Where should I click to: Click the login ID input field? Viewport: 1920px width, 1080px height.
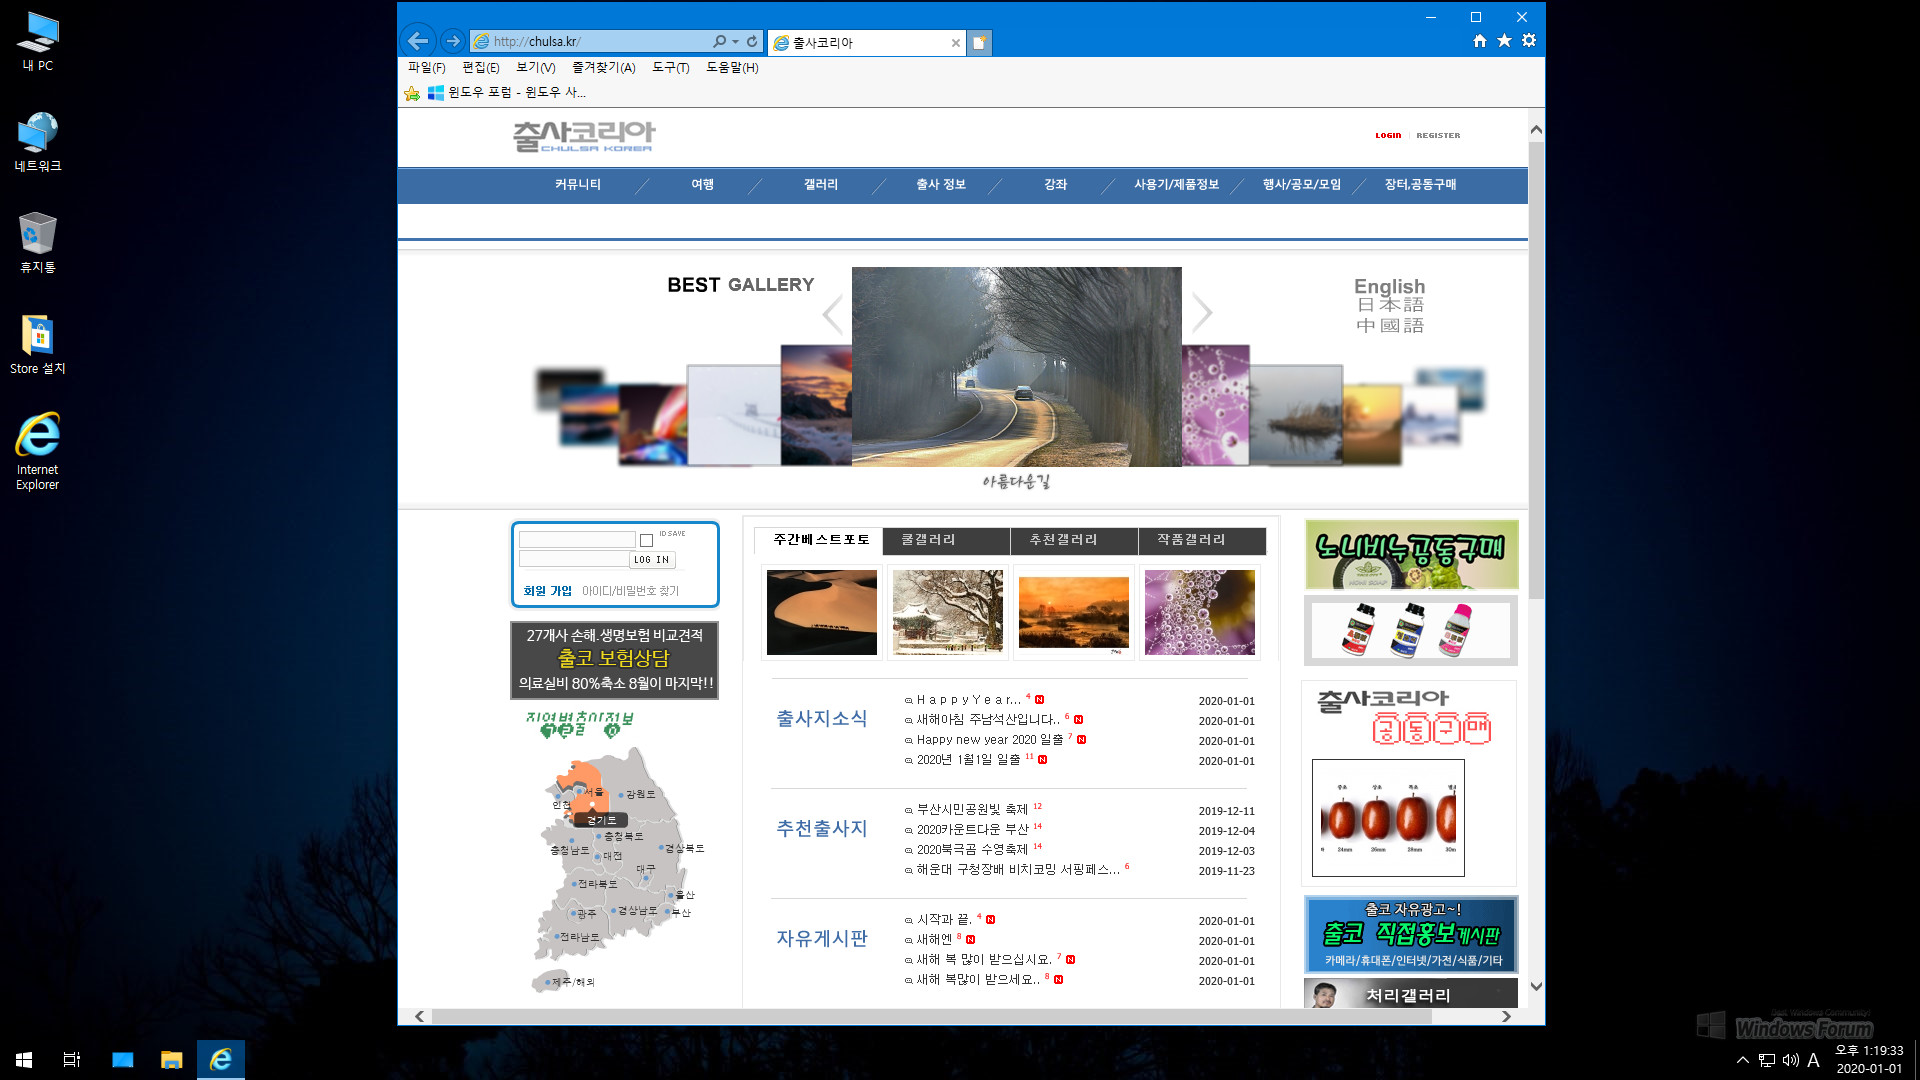577,540
